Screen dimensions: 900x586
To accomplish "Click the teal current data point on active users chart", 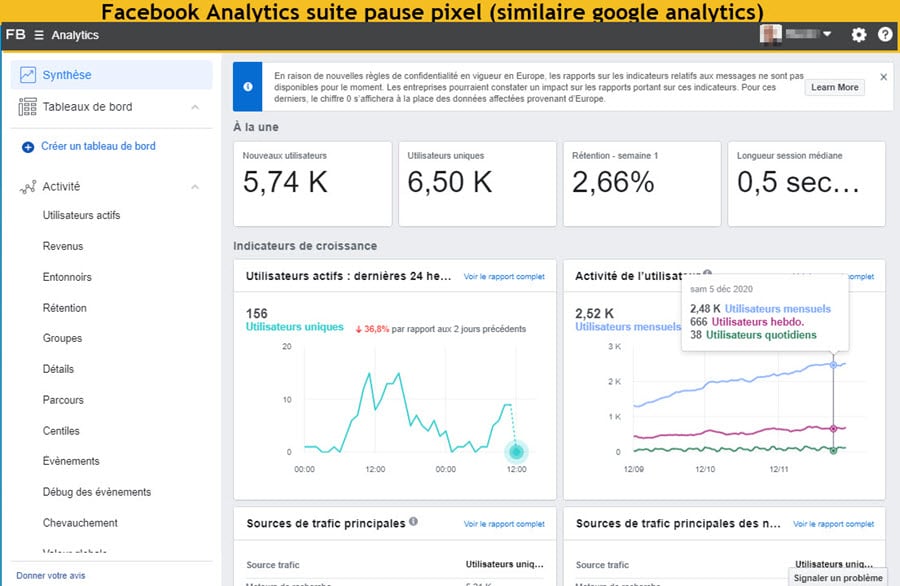I will (516, 452).
